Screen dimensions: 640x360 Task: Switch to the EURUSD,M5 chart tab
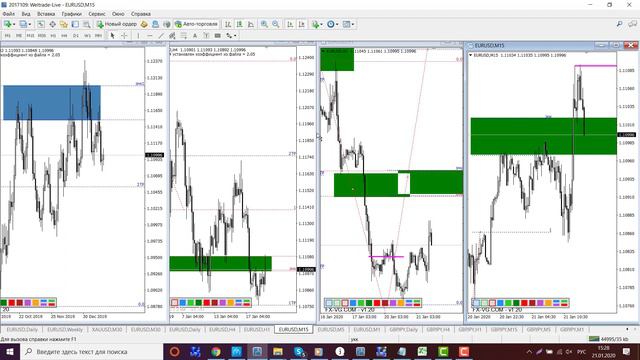click(331, 329)
